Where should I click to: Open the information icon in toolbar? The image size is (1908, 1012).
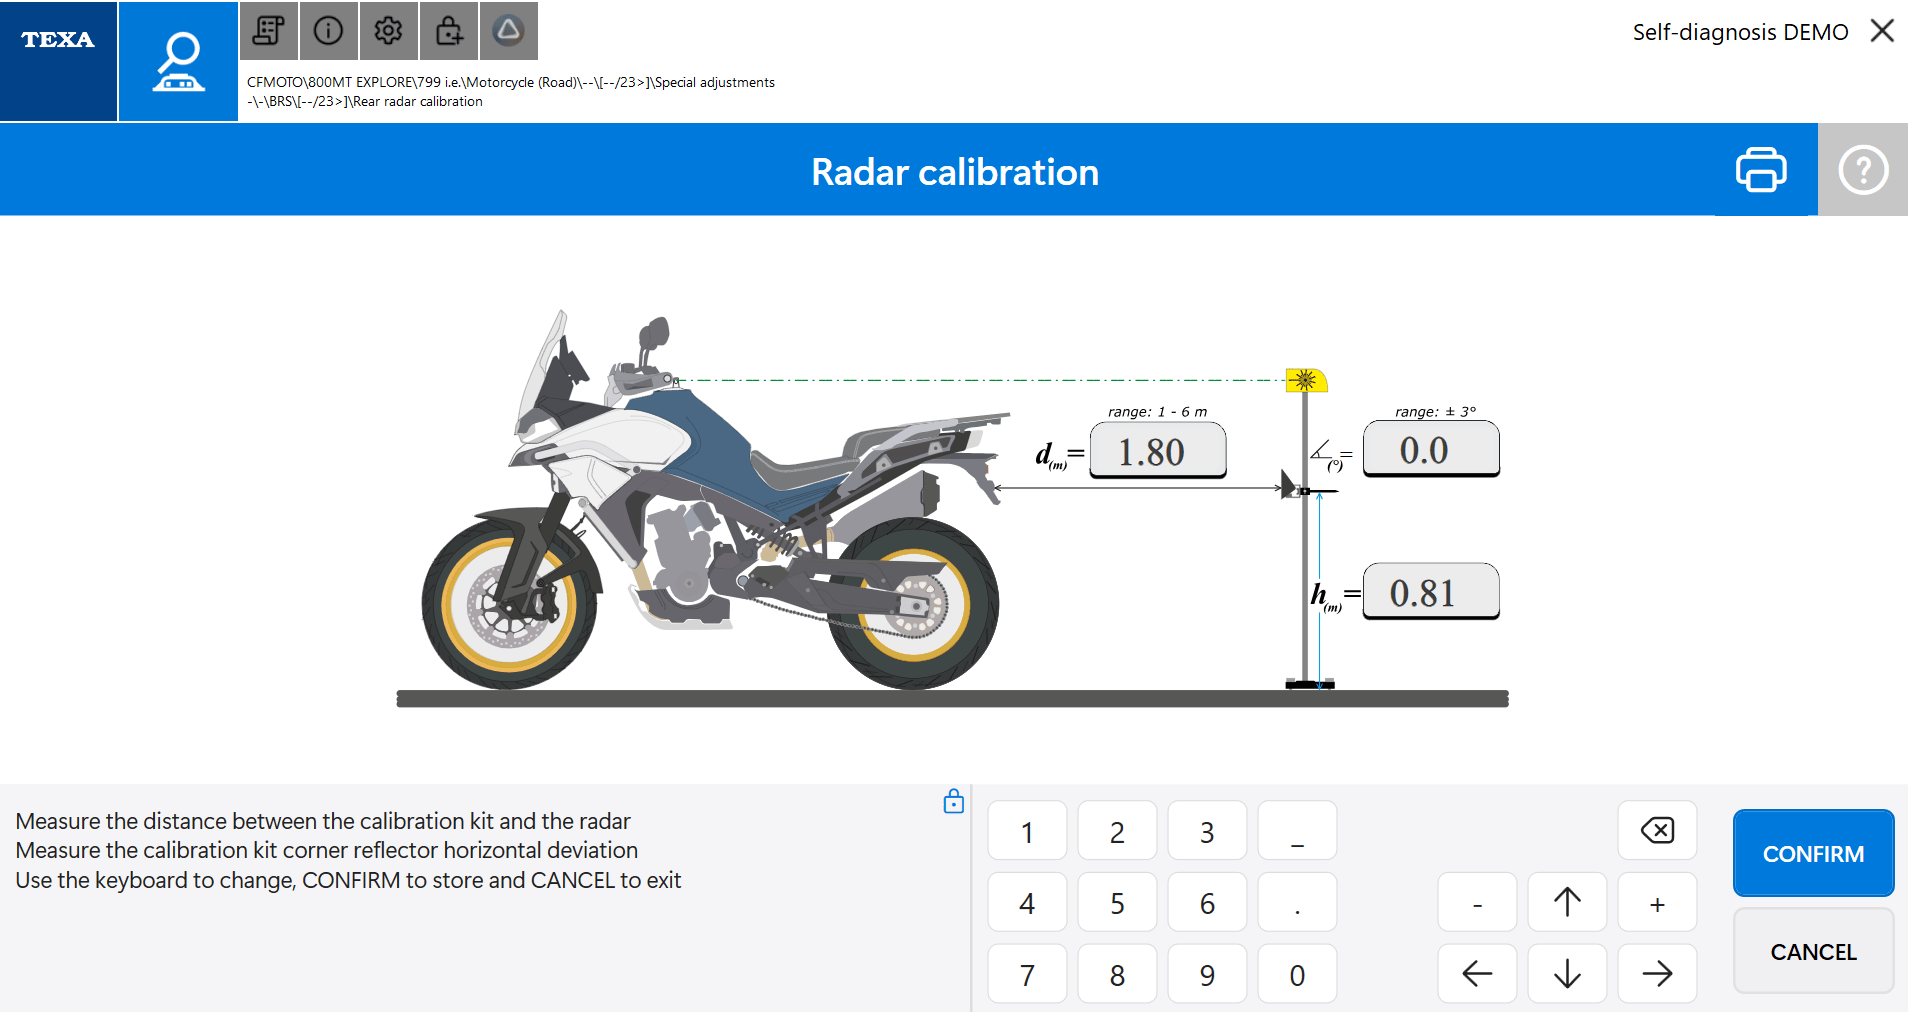[x=328, y=31]
